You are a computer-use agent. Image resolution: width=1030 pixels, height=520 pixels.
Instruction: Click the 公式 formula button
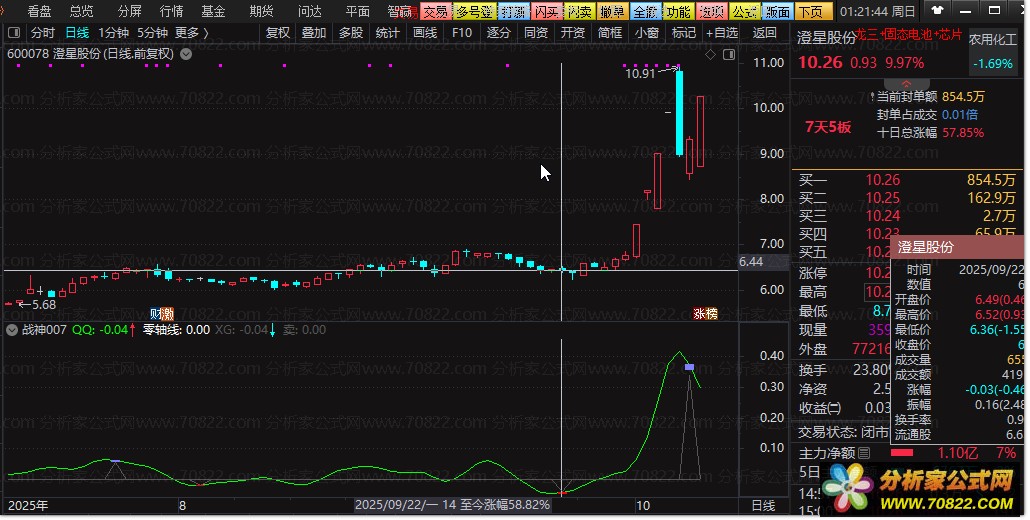745,12
